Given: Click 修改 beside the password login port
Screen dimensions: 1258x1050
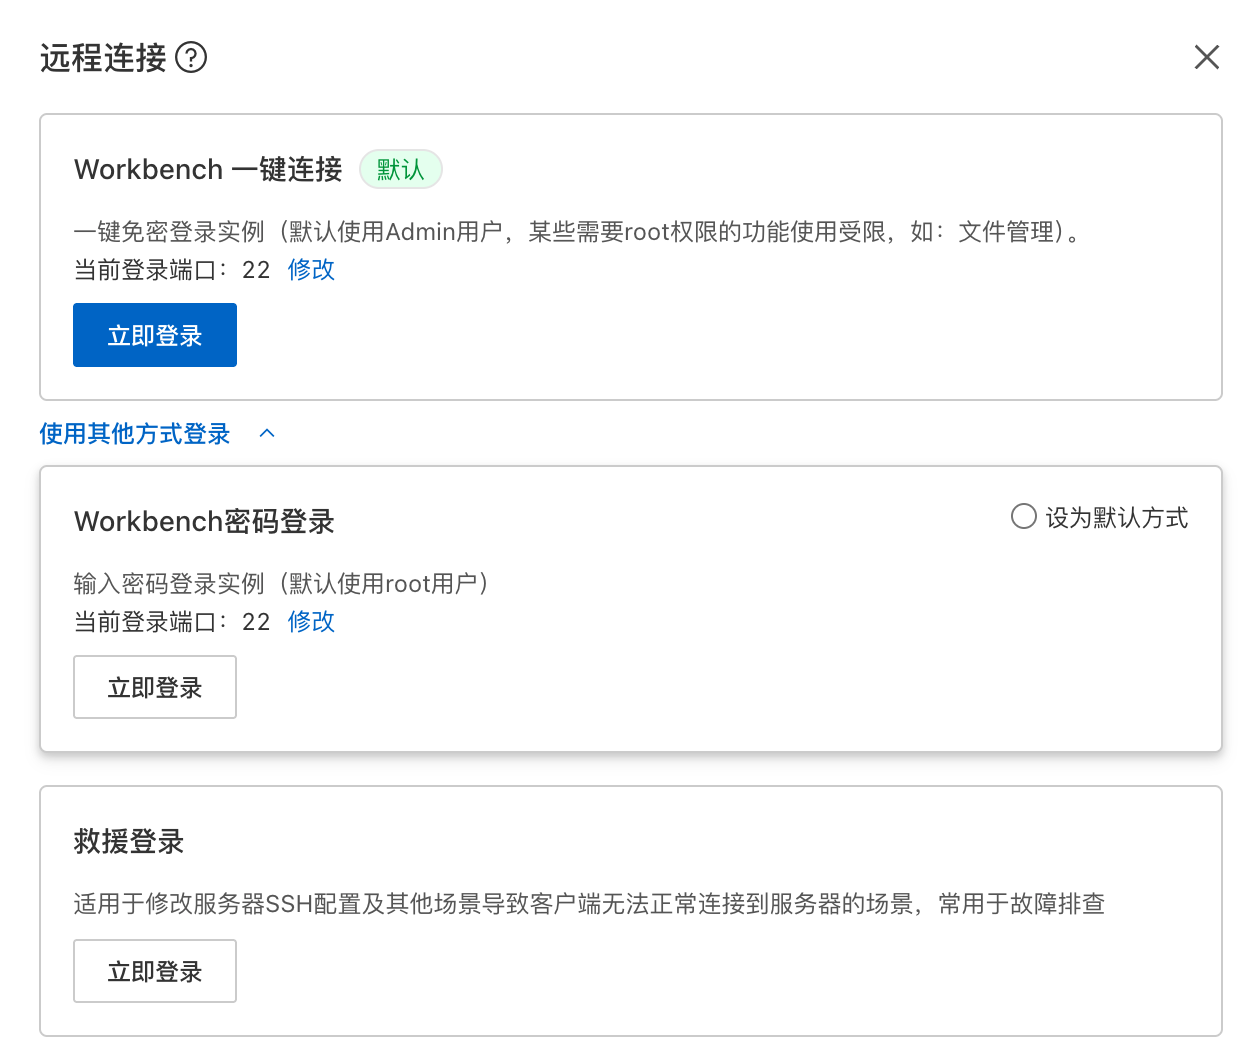Looking at the screenshot, I should (310, 621).
